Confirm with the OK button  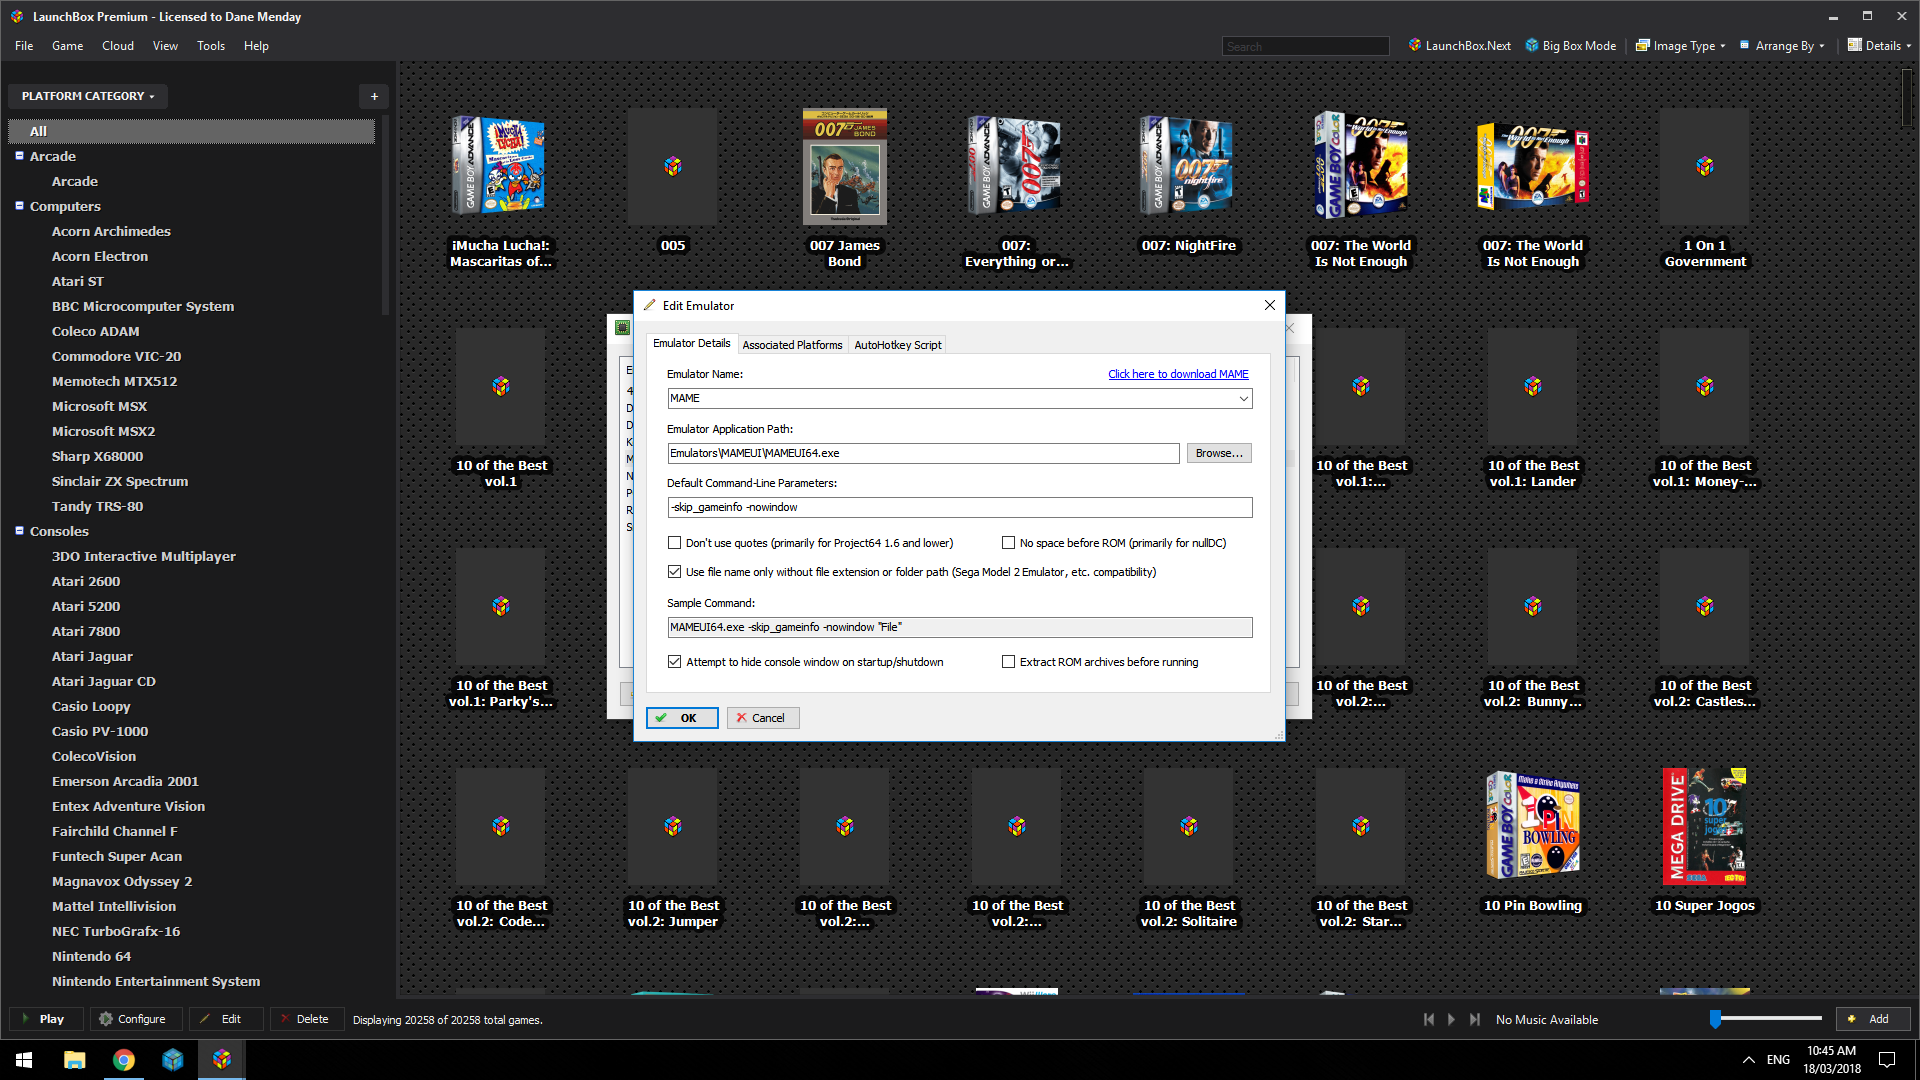(682, 718)
